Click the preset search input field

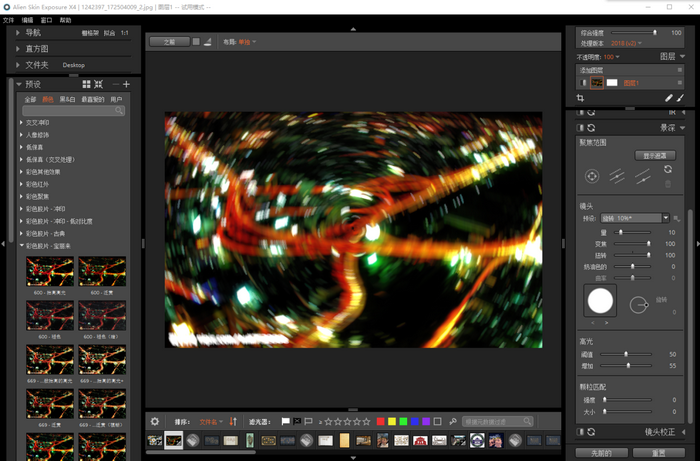coord(70,110)
